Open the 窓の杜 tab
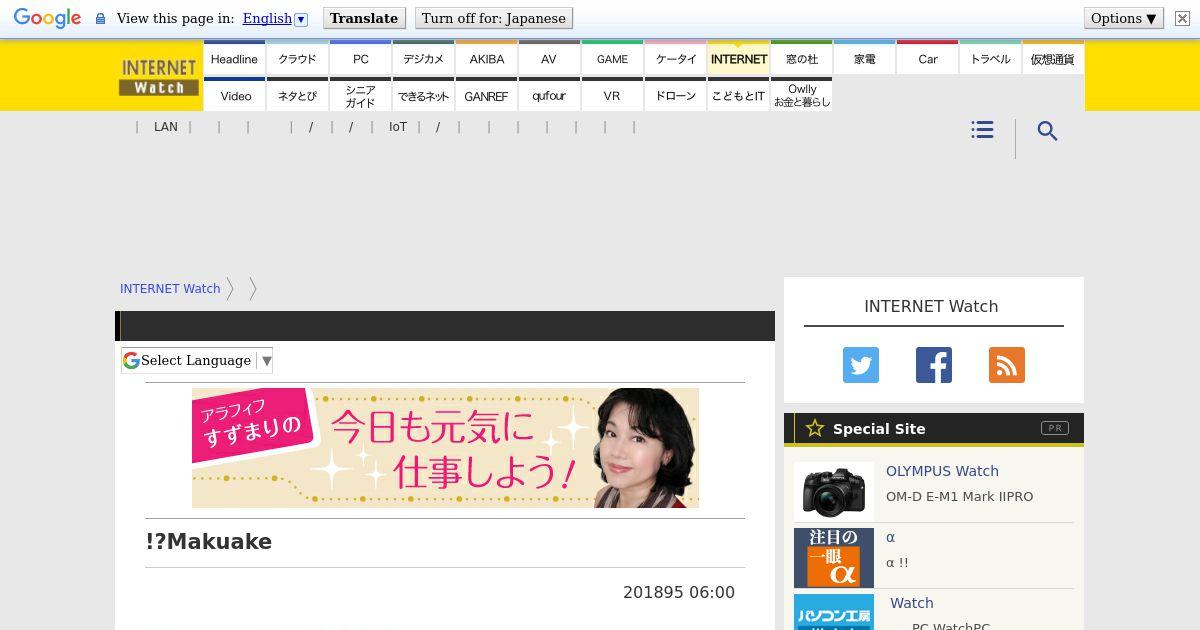 [x=801, y=58]
